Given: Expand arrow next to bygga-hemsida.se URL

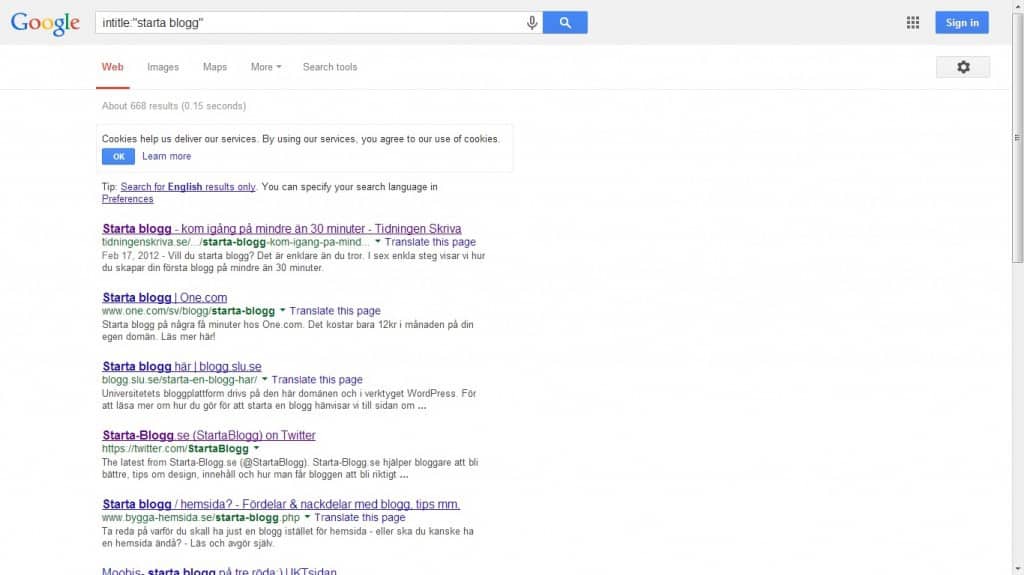Looking at the screenshot, I should click(307, 518).
